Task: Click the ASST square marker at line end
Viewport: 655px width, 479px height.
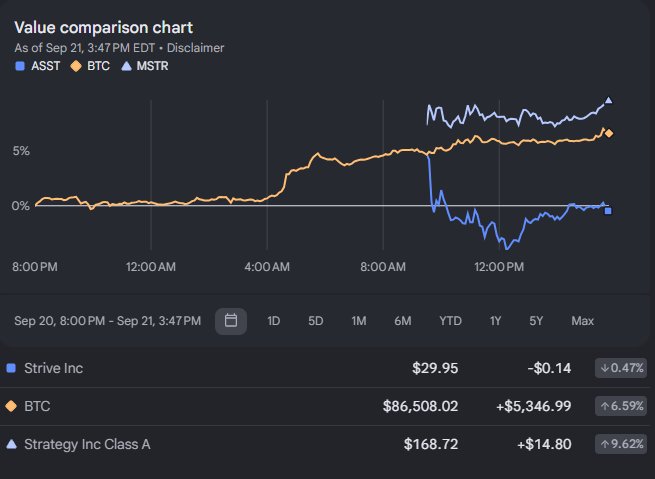Action: pos(608,211)
